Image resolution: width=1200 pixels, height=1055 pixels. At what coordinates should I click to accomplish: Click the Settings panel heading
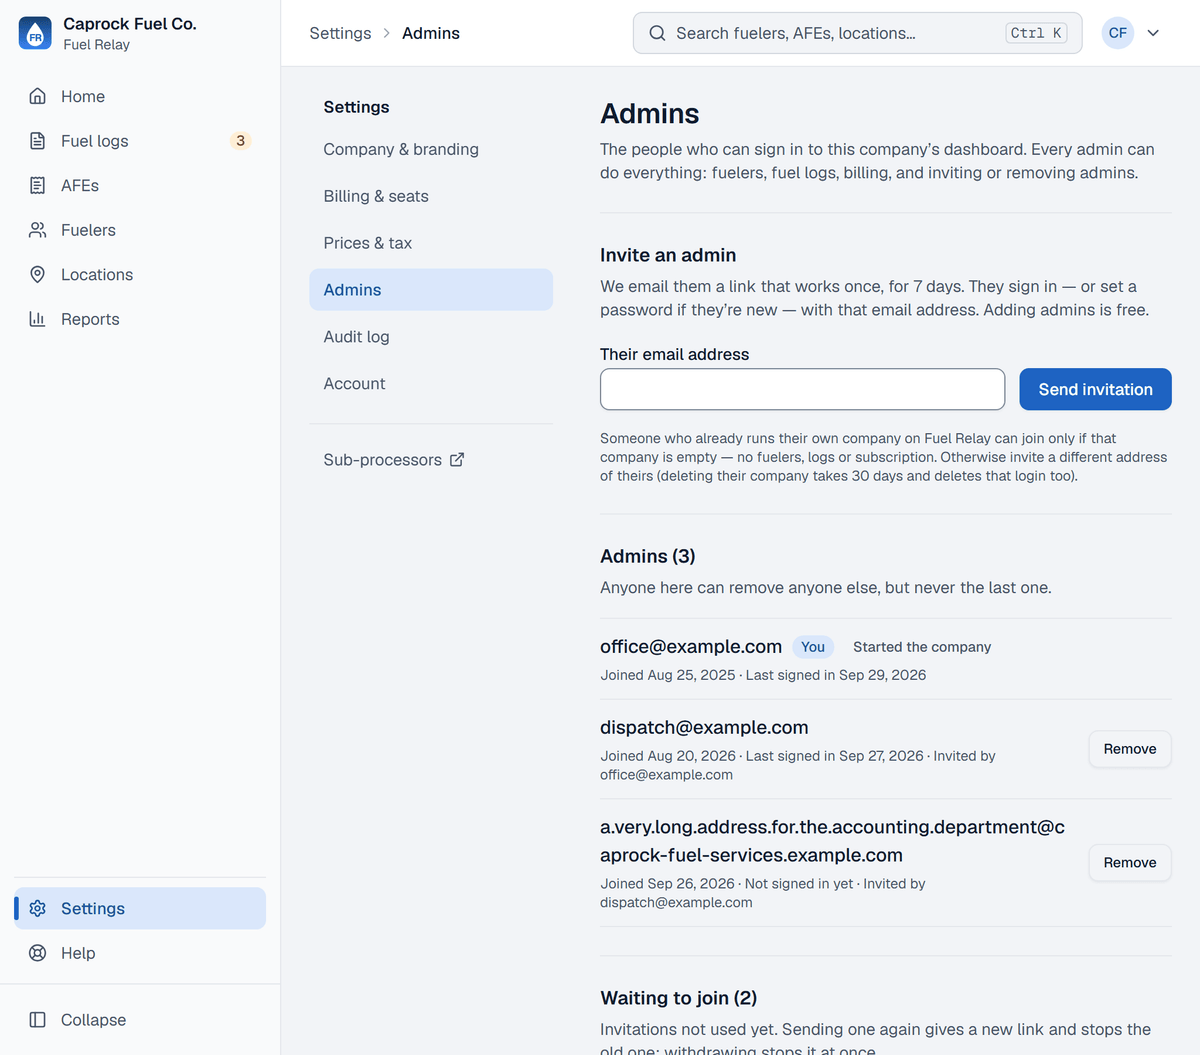(356, 107)
